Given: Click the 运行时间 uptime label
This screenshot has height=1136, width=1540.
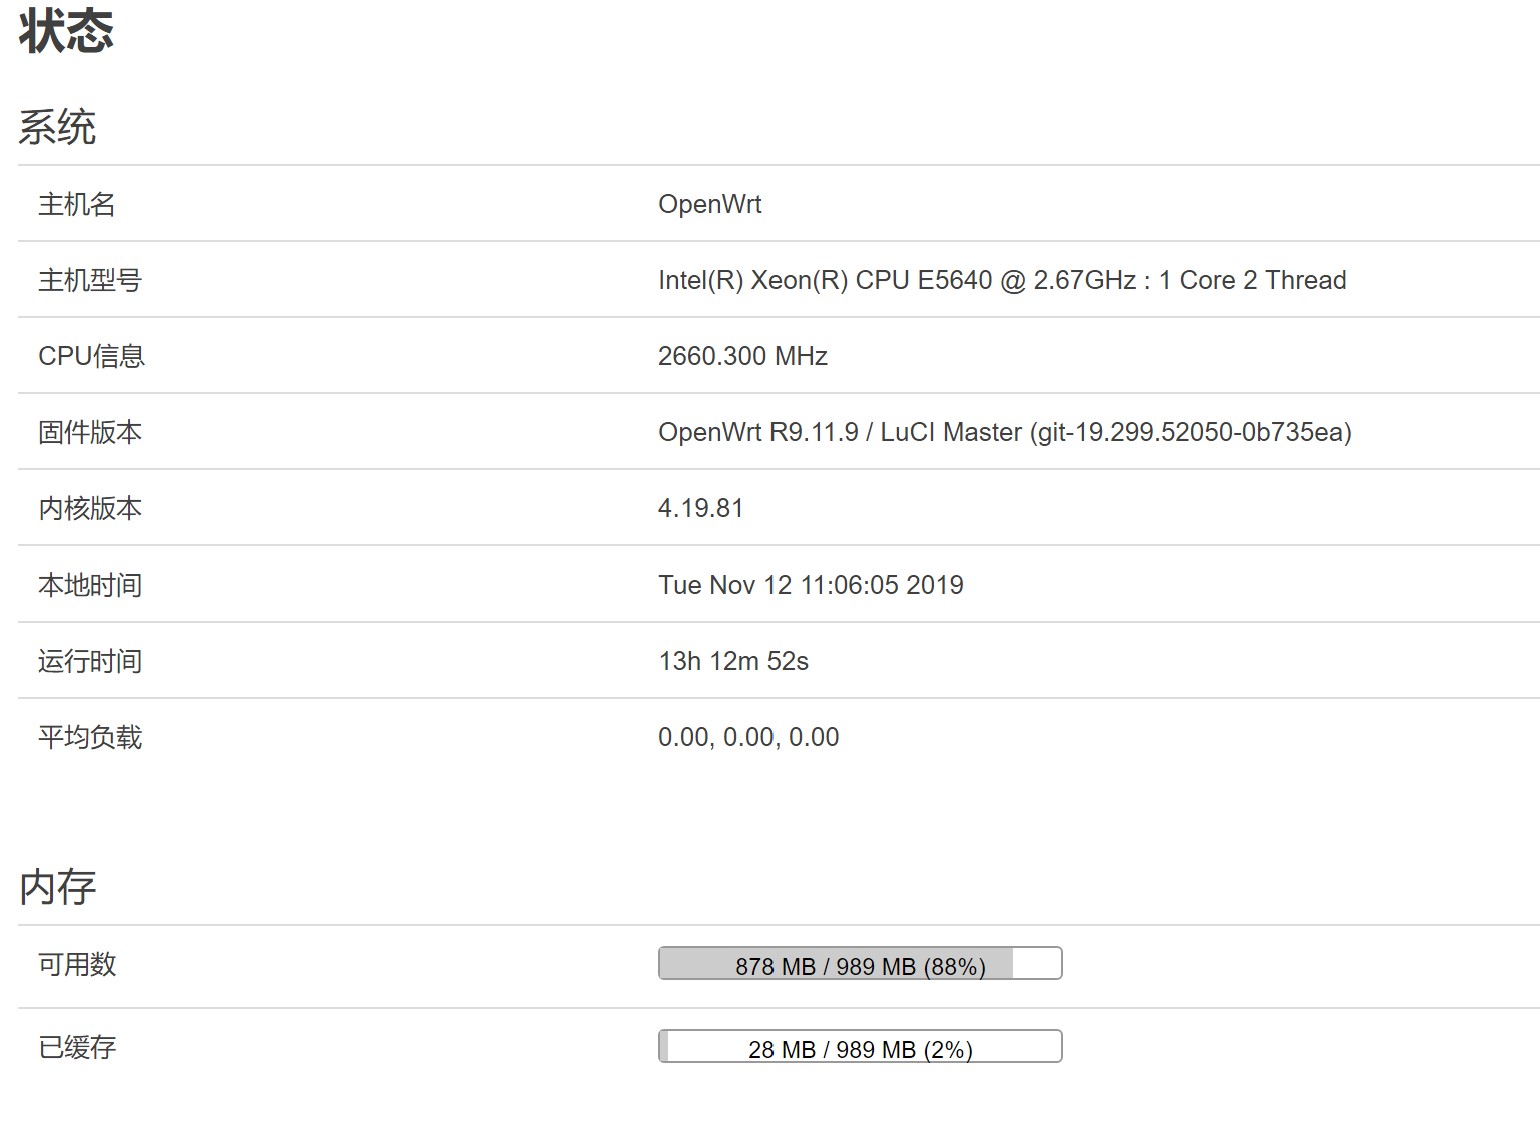Looking at the screenshot, I should point(88,660).
